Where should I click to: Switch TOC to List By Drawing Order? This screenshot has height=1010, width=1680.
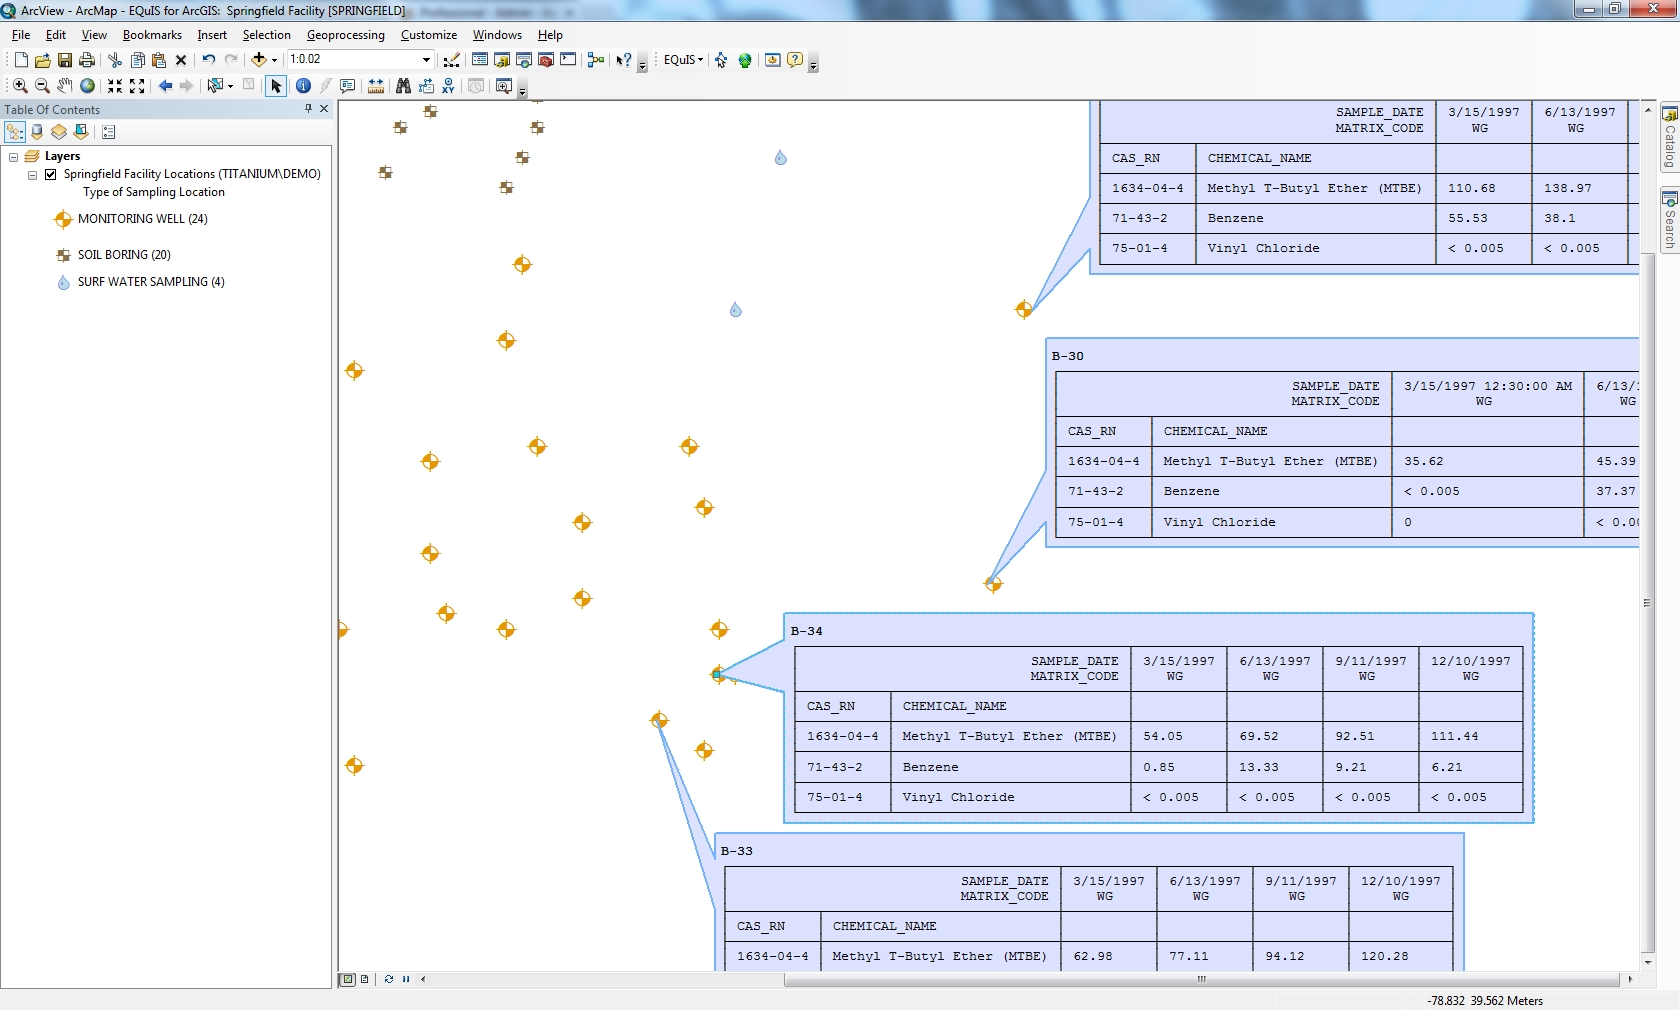15,132
